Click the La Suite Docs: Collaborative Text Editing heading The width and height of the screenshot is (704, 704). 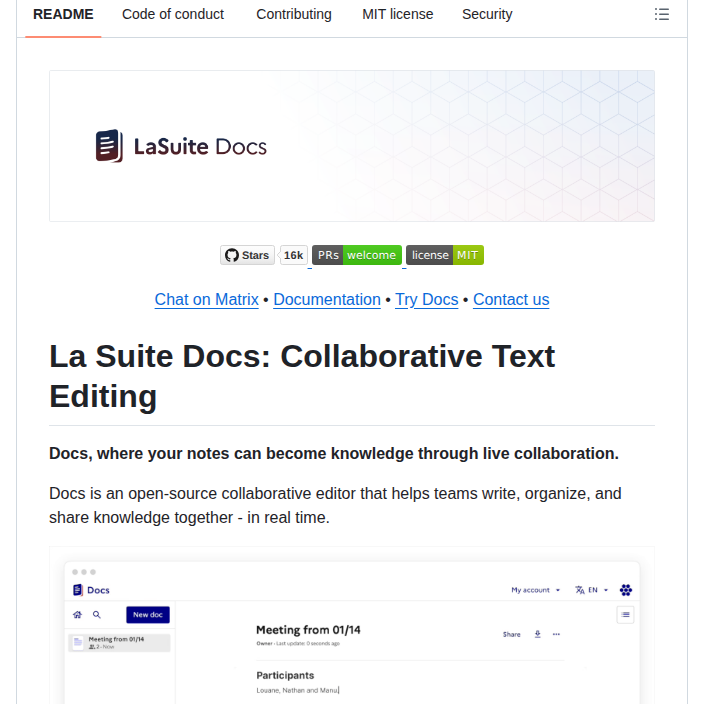click(302, 376)
